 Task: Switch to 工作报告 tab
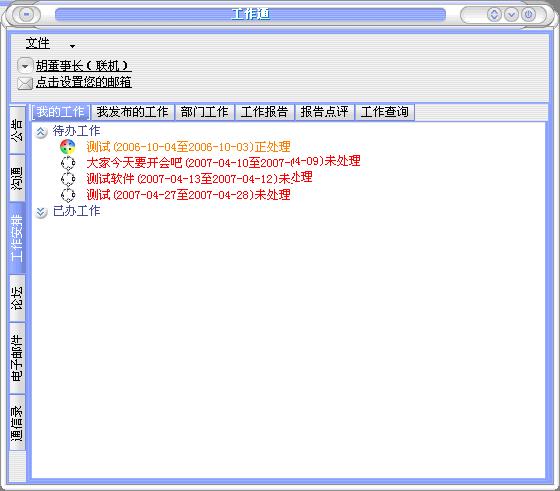(x=264, y=112)
